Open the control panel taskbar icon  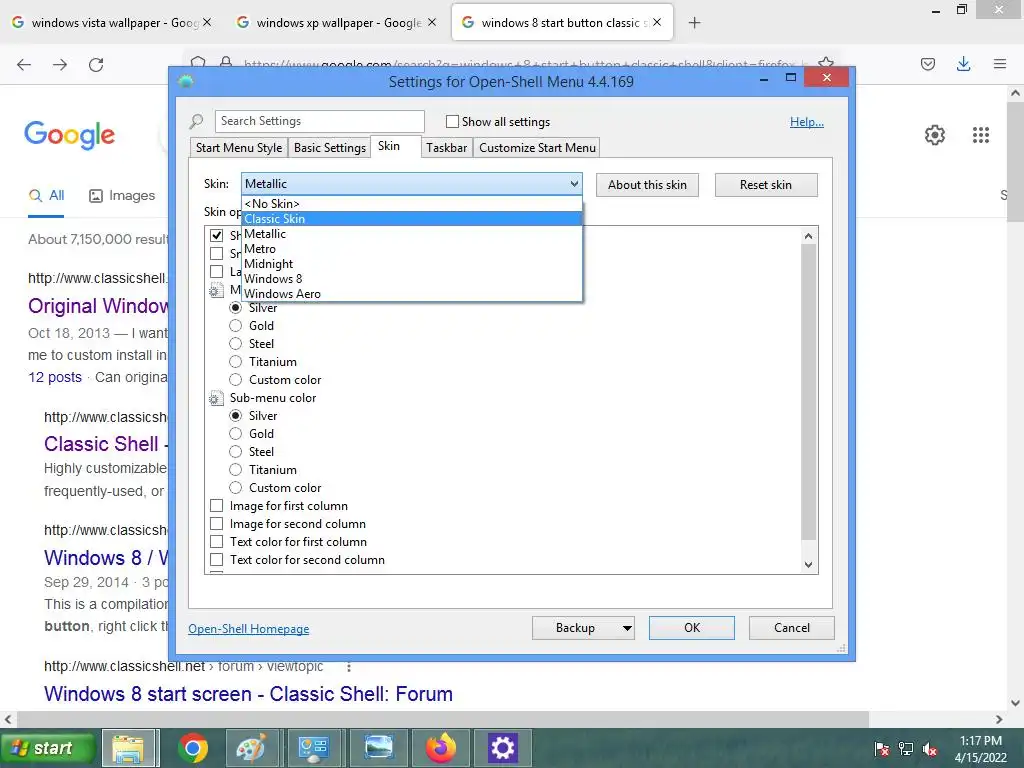point(313,748)
